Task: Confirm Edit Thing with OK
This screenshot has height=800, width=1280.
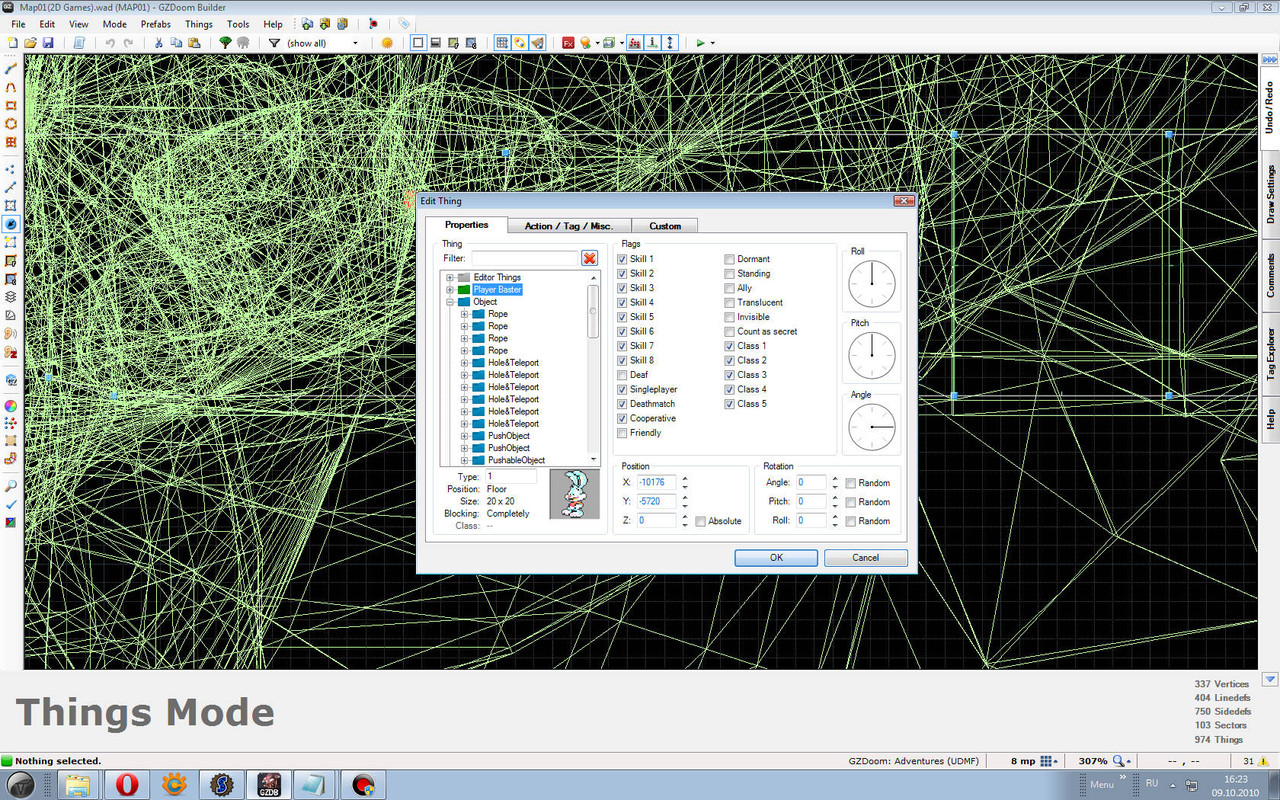Action: coord(776,558)
